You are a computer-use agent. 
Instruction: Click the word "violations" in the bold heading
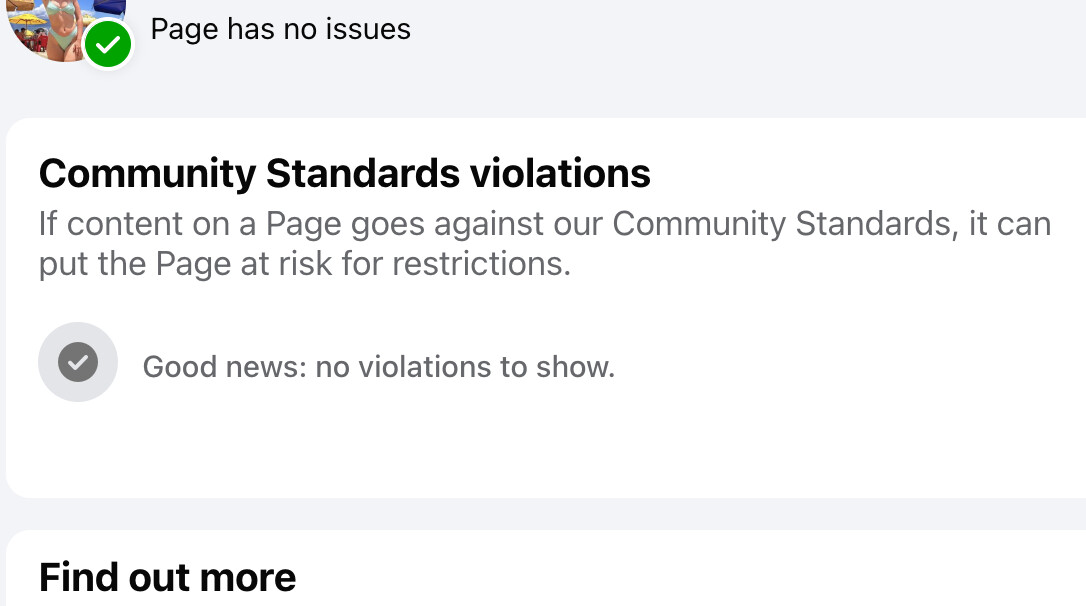click(x=560, y=174)
